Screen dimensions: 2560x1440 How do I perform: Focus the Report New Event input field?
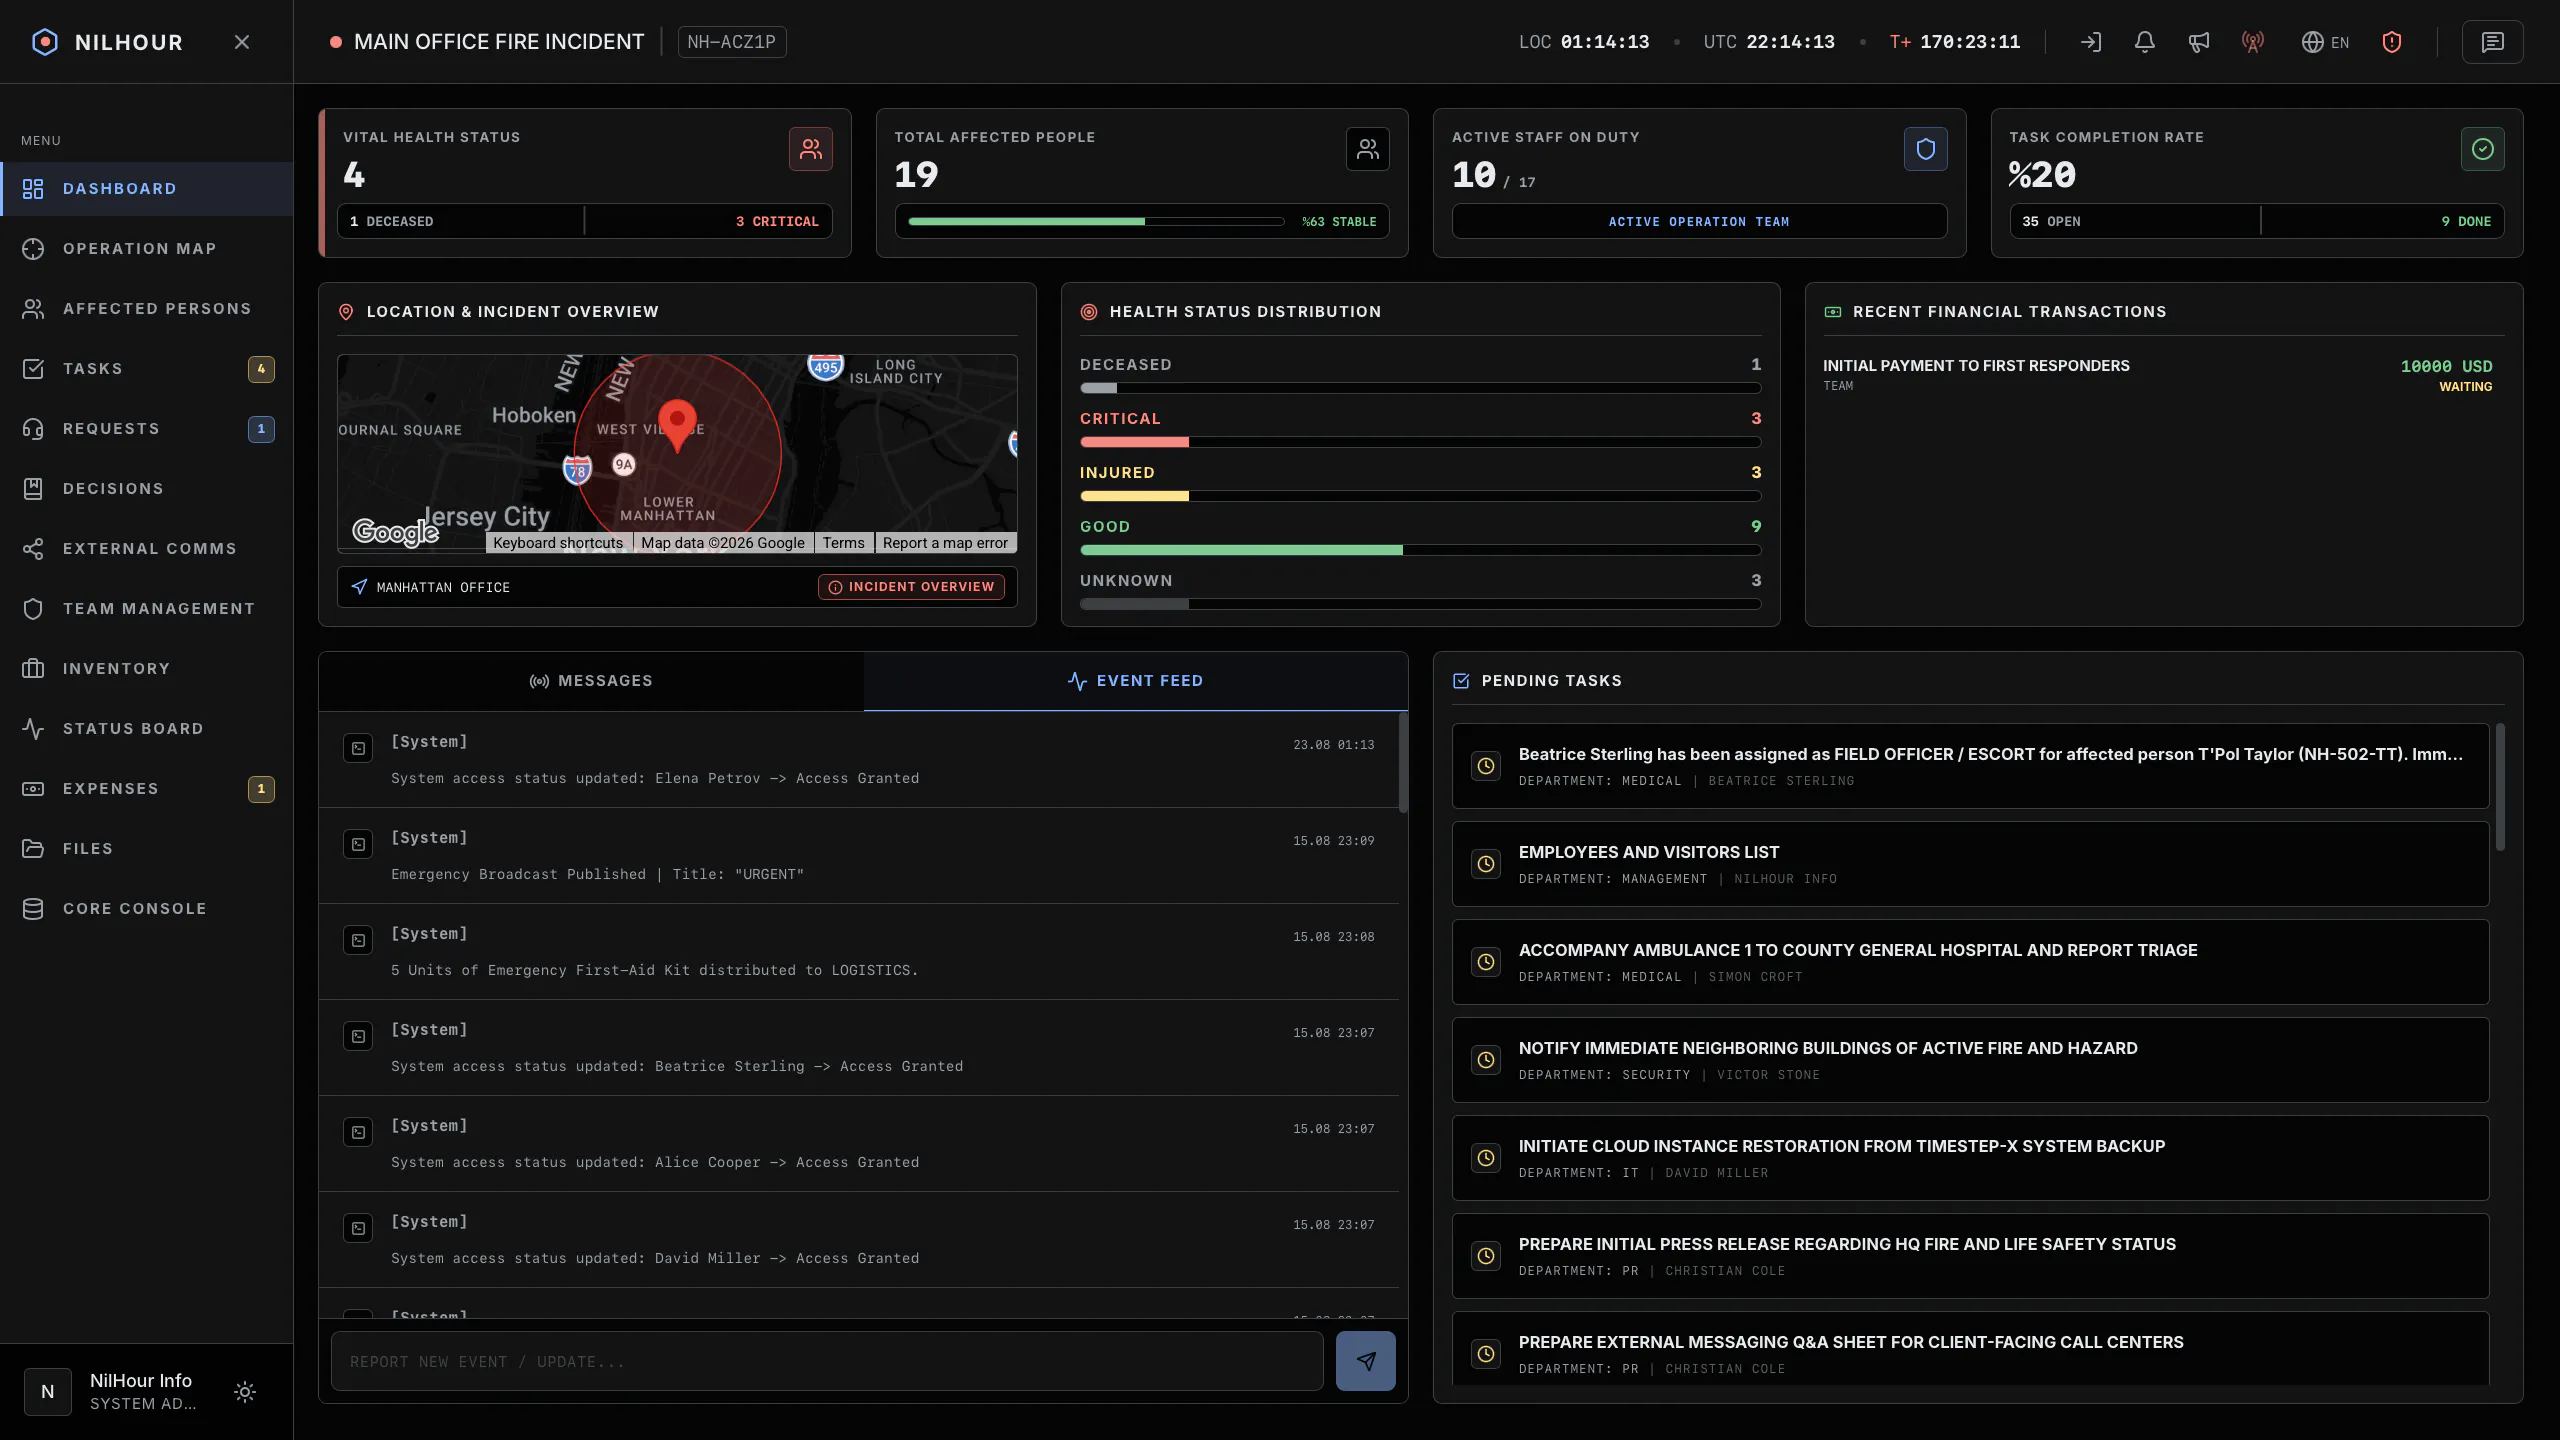tap(827, 1361)
